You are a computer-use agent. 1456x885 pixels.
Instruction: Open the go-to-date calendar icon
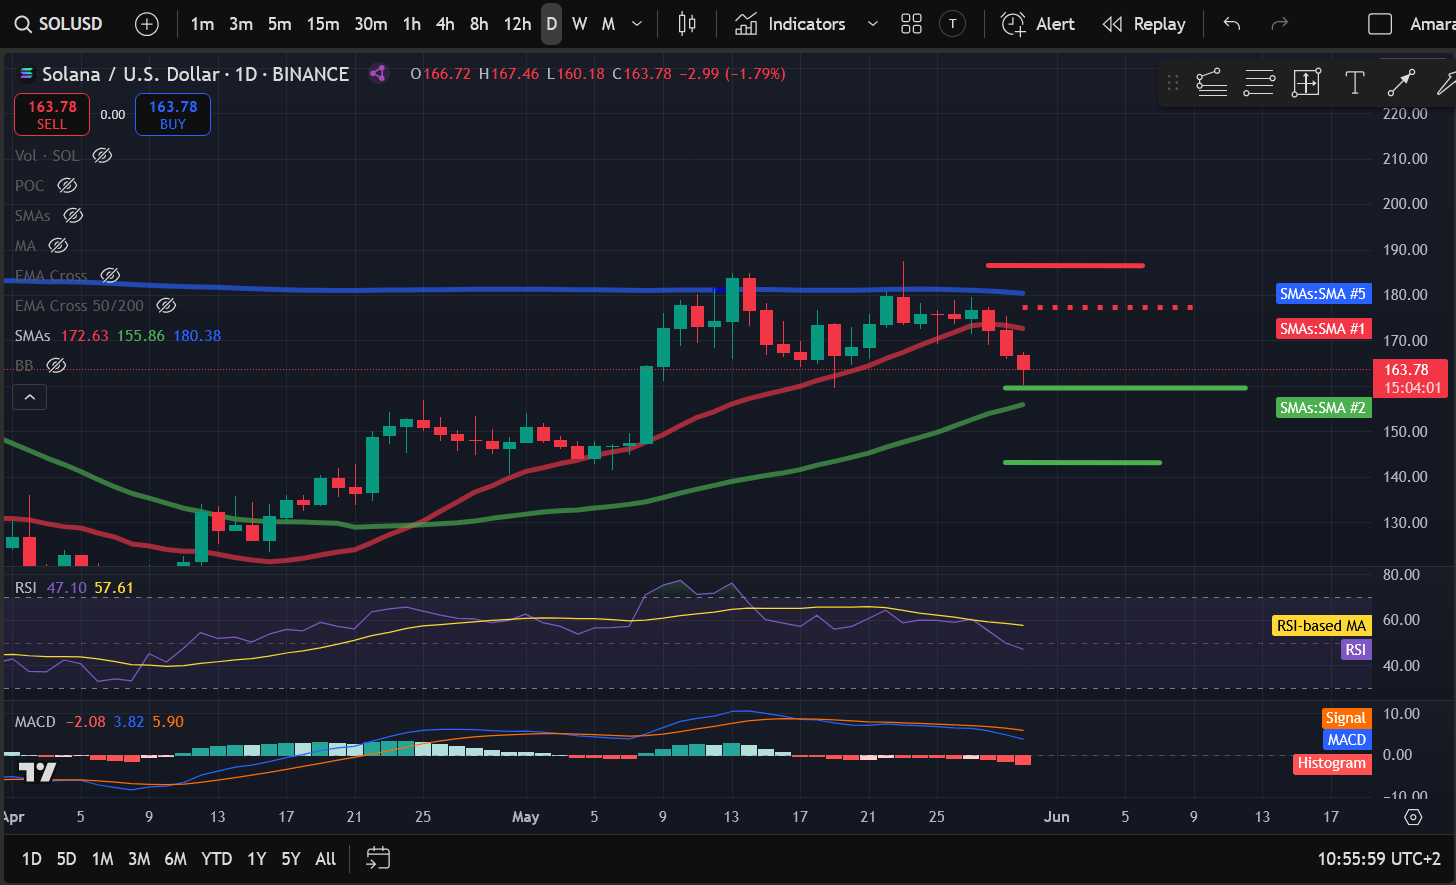[378, 858]
